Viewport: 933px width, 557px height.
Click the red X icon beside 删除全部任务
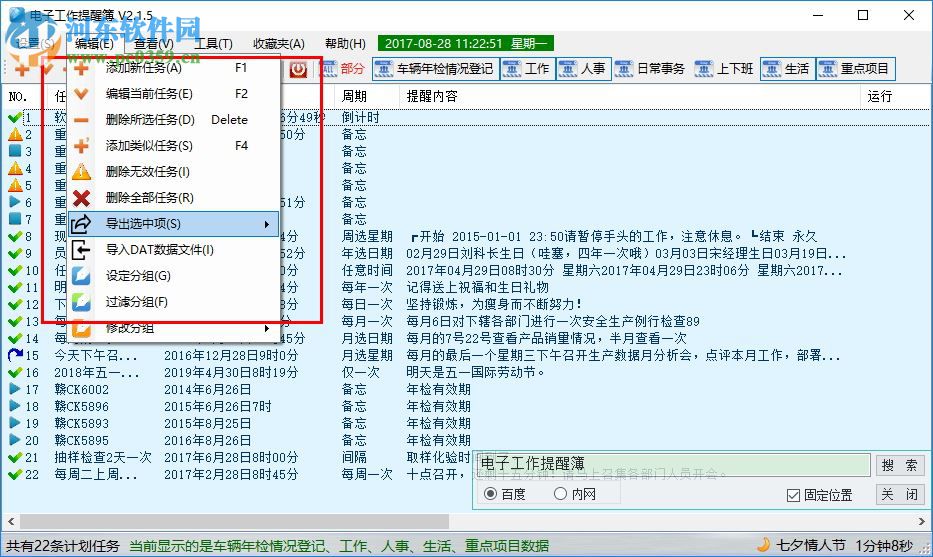point(82,198)
